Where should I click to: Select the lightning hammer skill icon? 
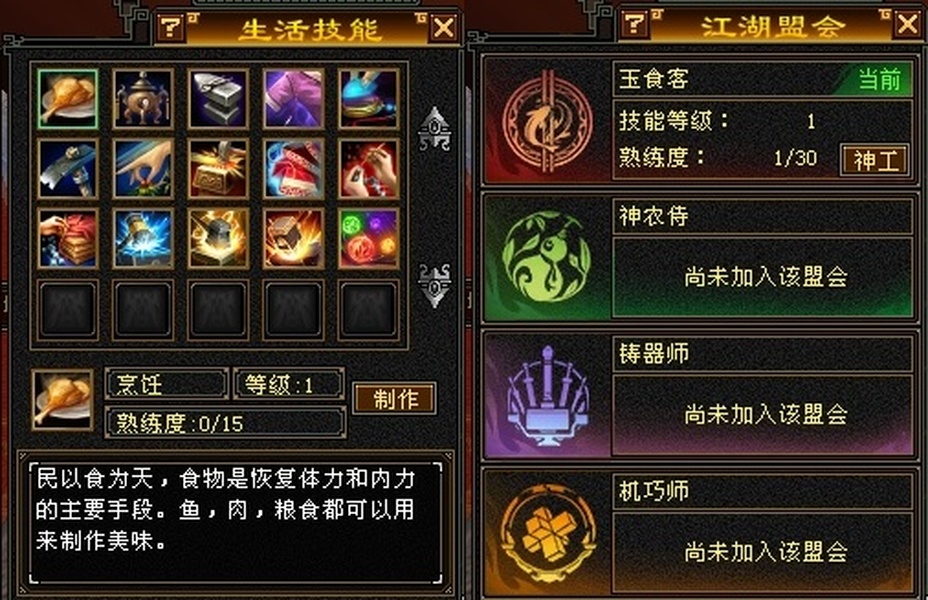[143, 238]
